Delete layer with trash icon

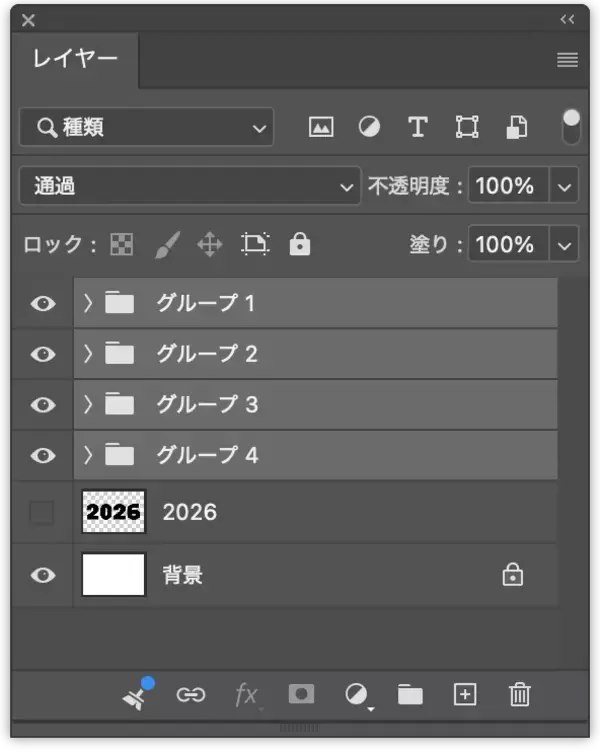(x=519, y=694)
